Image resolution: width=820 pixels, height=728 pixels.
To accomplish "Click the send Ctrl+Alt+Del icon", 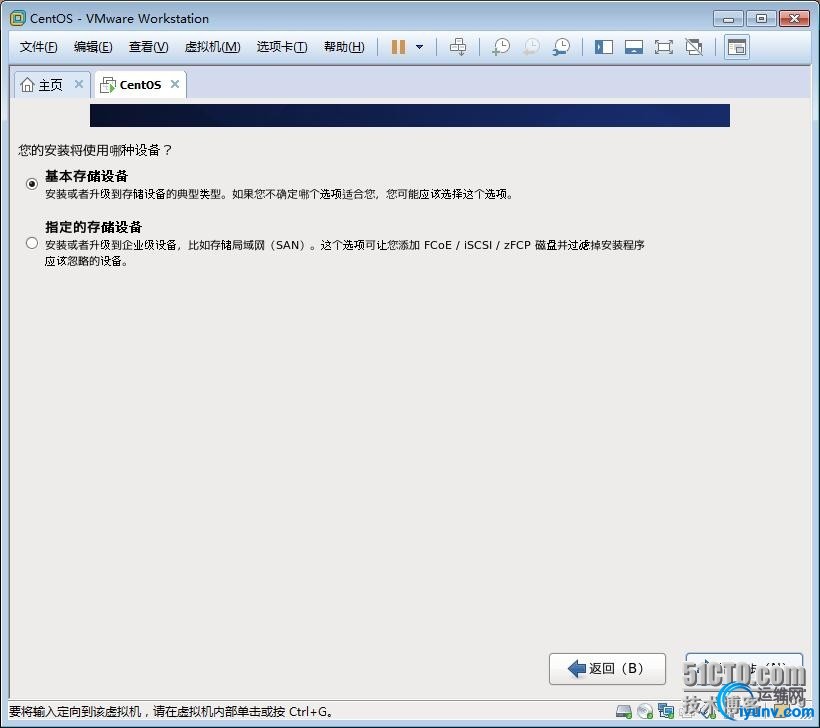I will 458,47.
